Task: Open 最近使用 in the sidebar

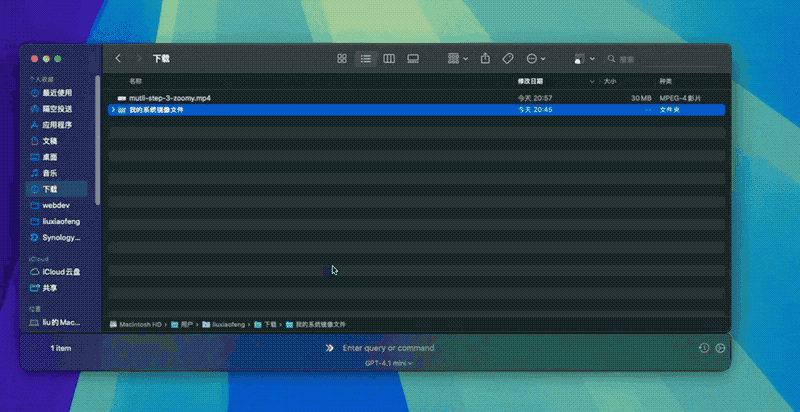Action: [x=57, y=93]
